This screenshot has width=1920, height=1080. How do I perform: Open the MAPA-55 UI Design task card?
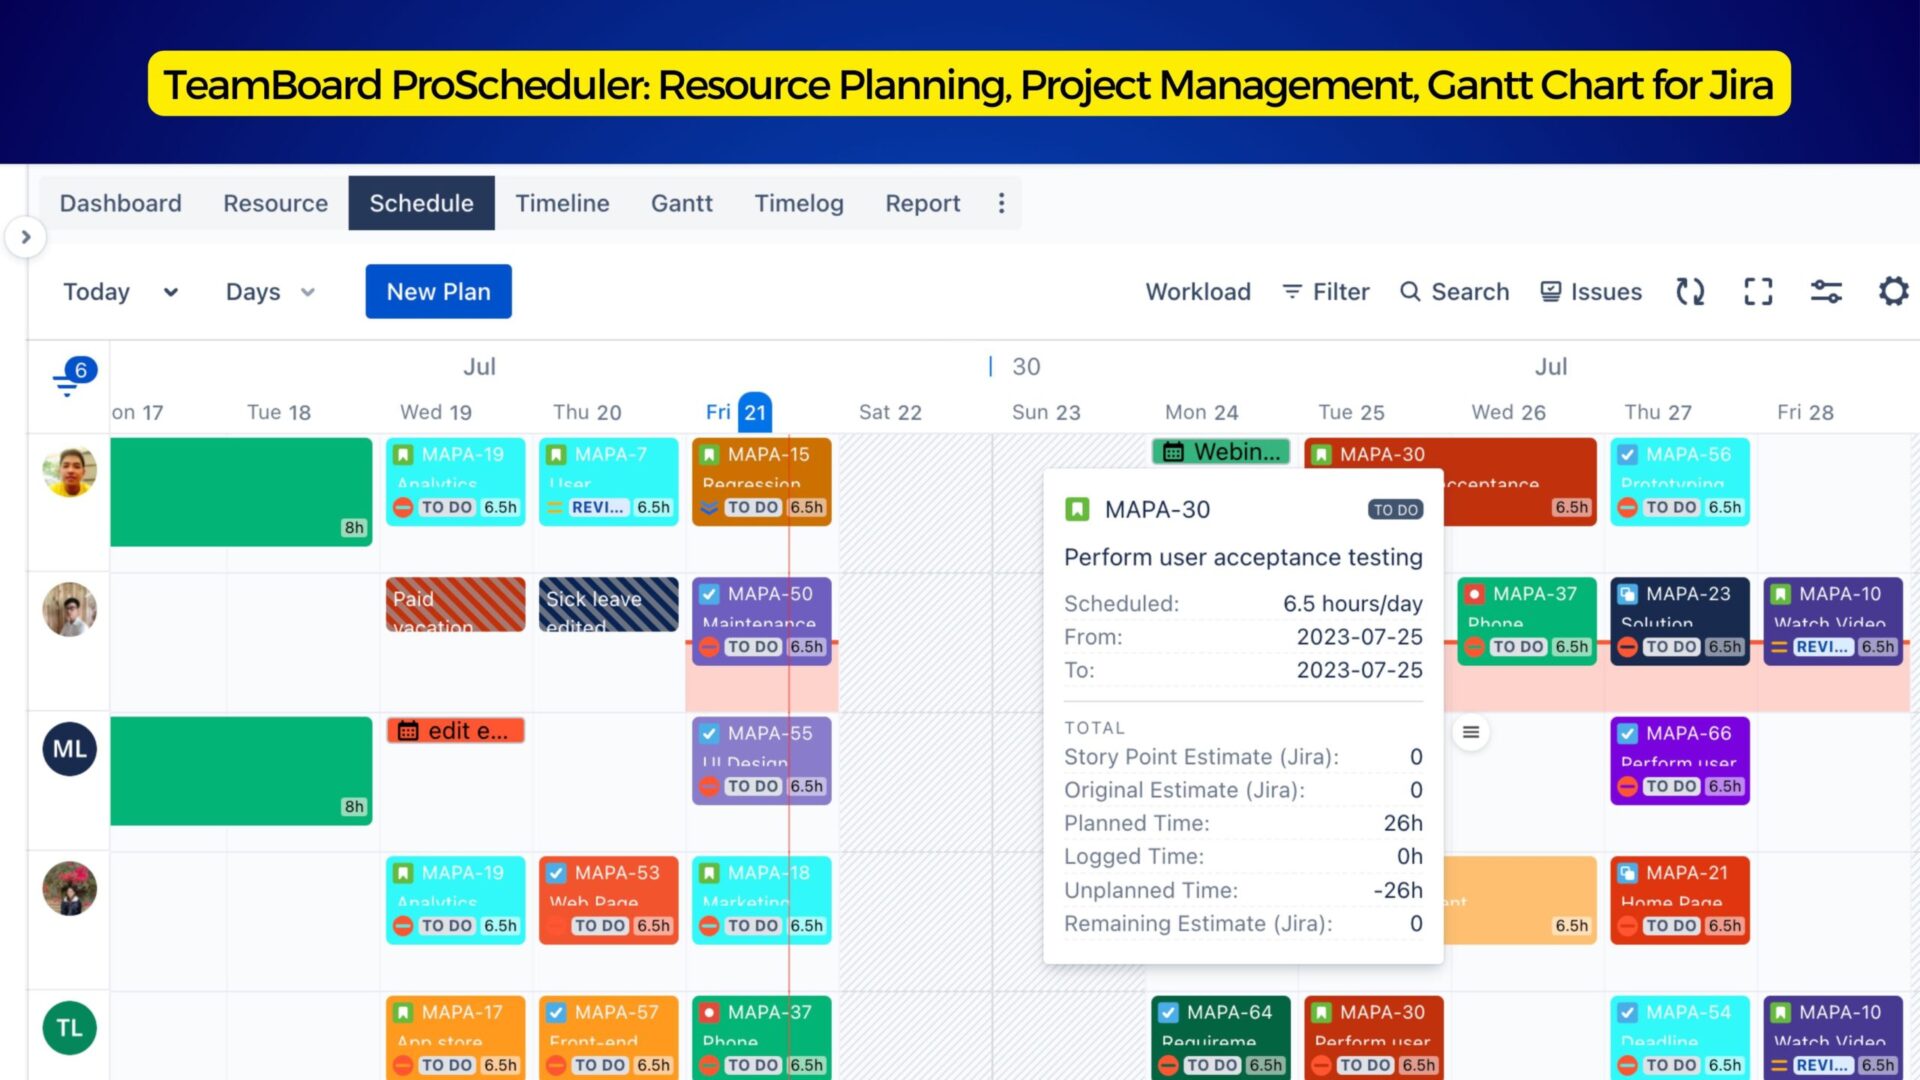pyautogui.click(x=761, y=761)
